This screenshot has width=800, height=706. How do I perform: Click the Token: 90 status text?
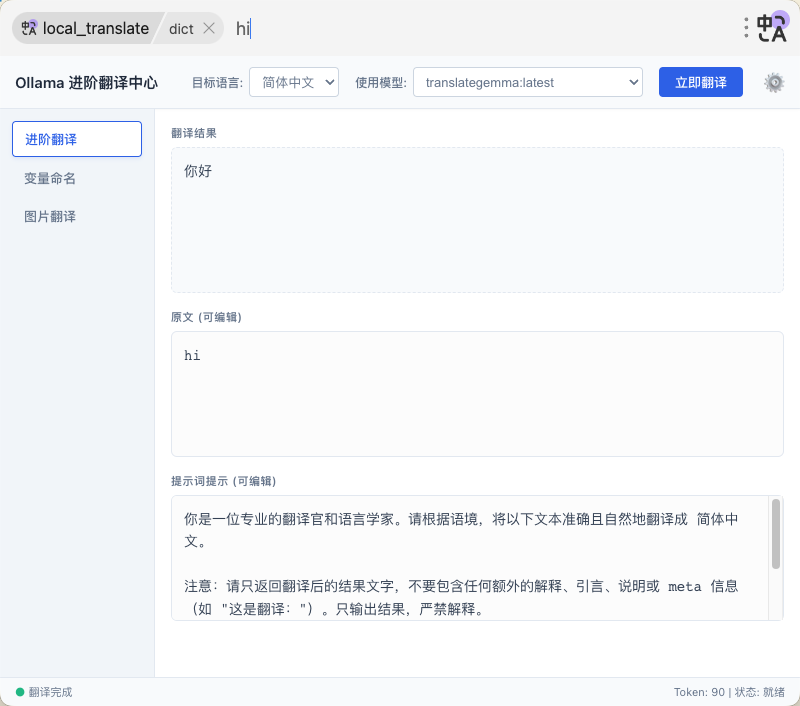click(699, 692)
